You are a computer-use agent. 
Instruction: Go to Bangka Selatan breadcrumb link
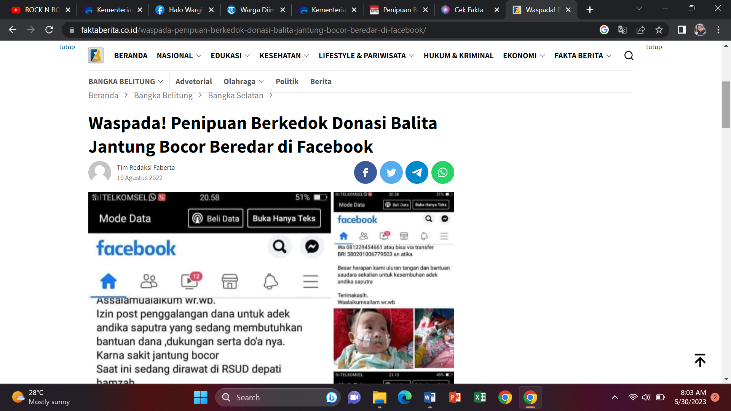click(236, 95)
